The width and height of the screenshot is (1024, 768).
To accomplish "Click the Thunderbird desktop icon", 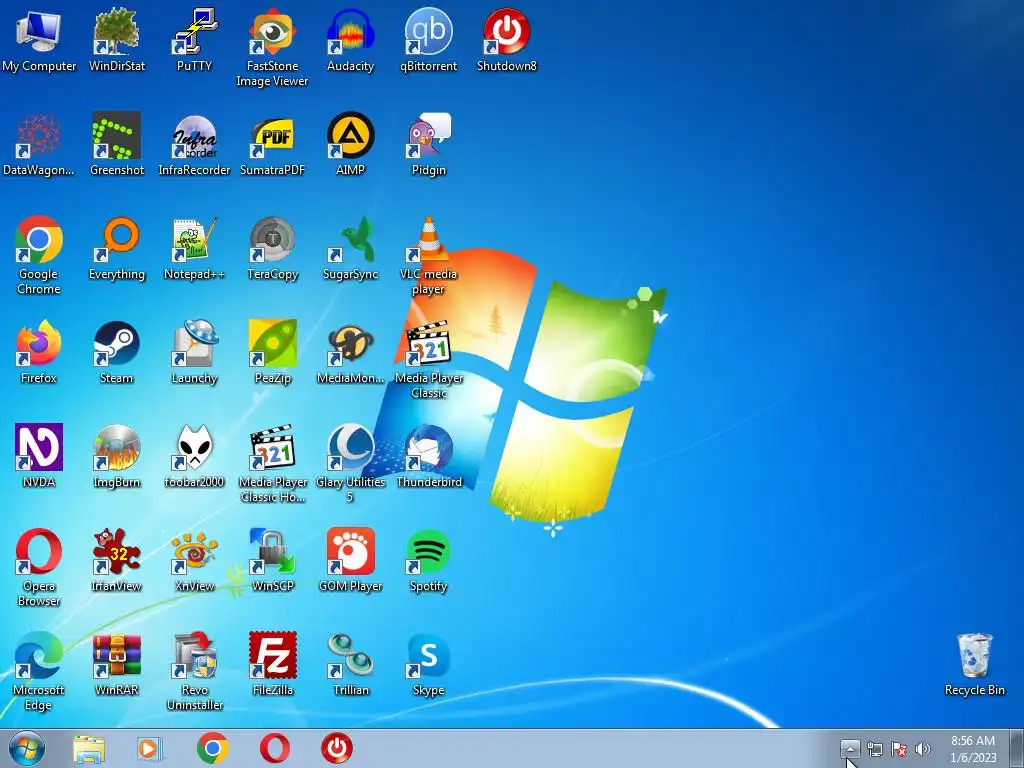I will click(x=428, y=456).
